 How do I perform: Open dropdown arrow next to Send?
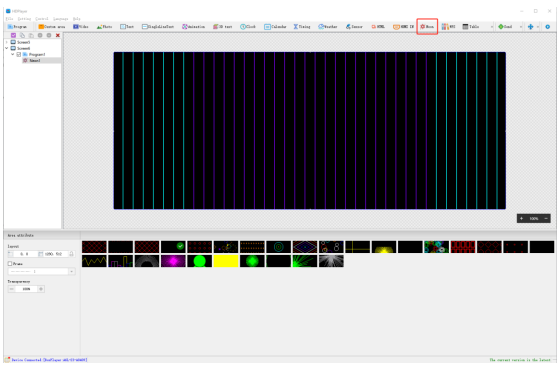click(x=520, y=27)
